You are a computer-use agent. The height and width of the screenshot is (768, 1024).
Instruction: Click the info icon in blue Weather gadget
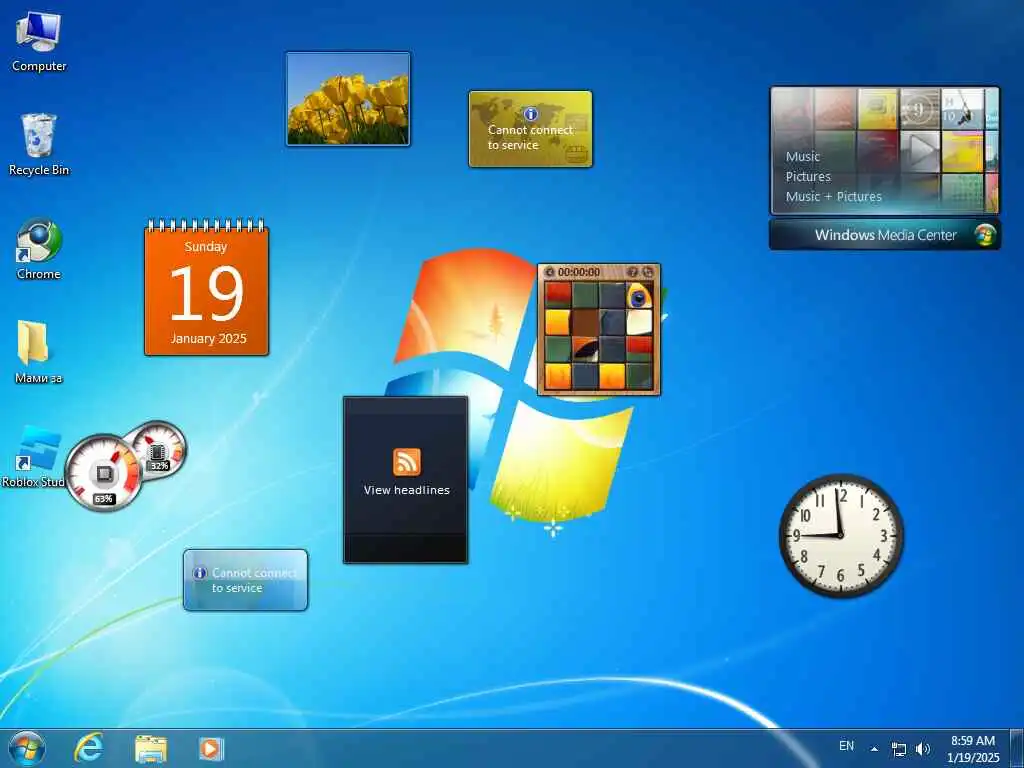click(200, 573)
